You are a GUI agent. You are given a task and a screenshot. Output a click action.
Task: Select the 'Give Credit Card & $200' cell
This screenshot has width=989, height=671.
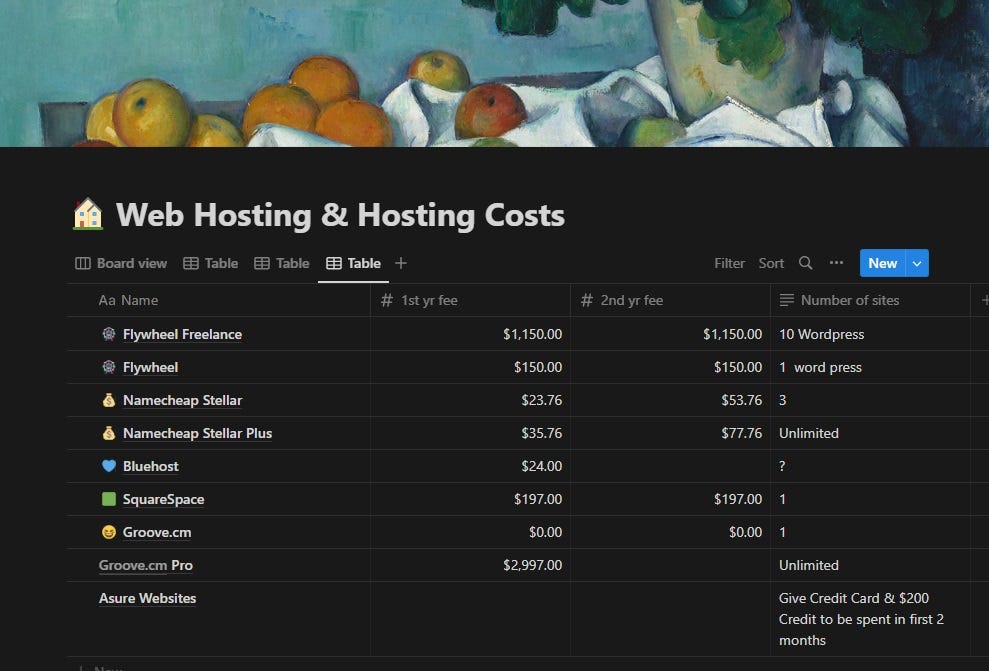(870, 619)
